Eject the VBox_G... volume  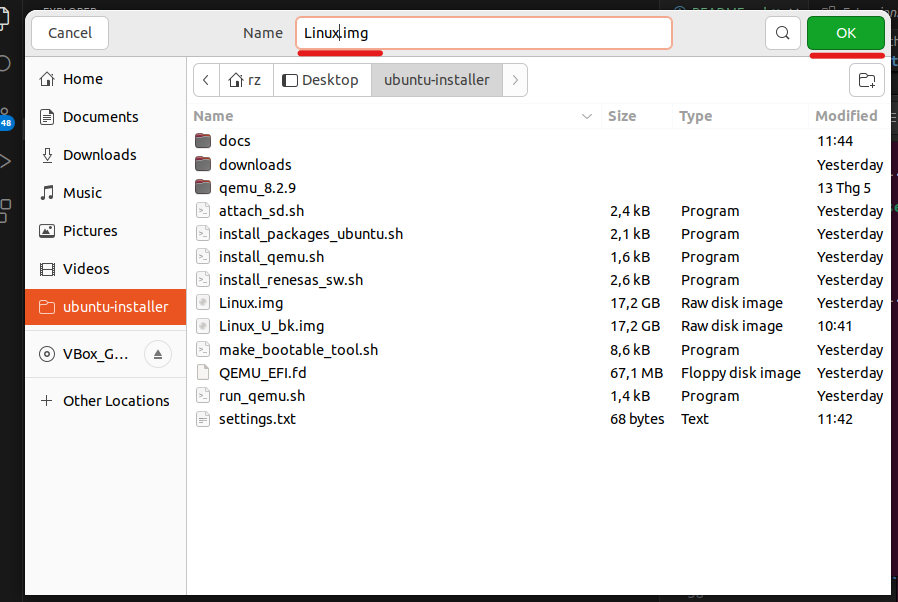tap(158, 353)
